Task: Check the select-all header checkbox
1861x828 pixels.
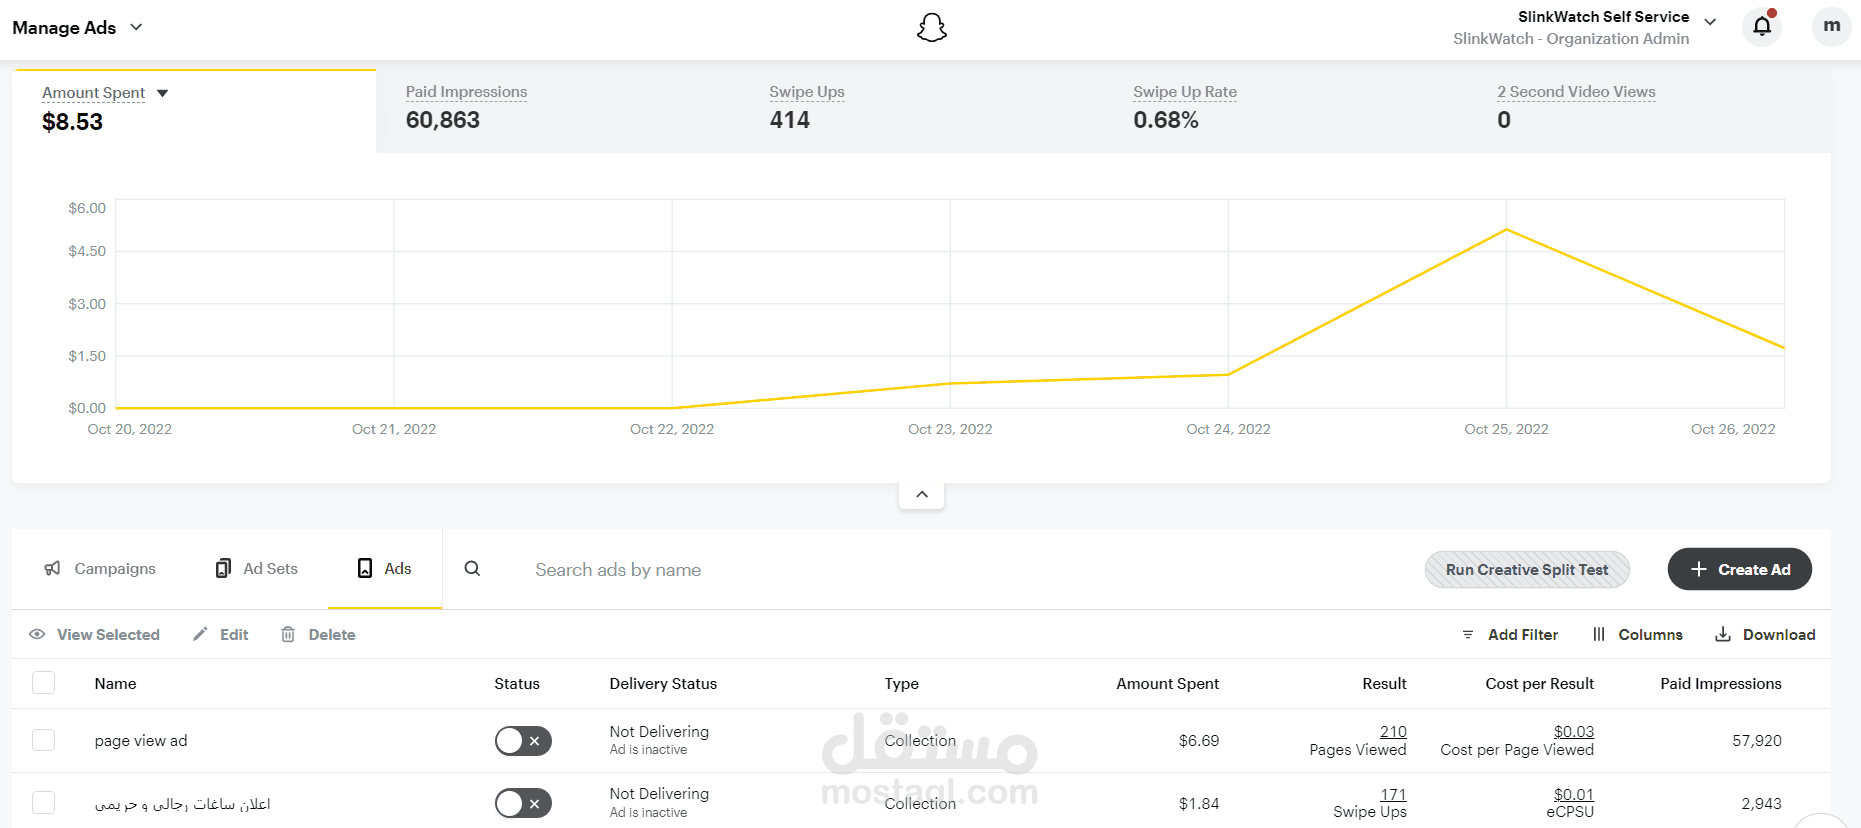Action: point(43,683)
